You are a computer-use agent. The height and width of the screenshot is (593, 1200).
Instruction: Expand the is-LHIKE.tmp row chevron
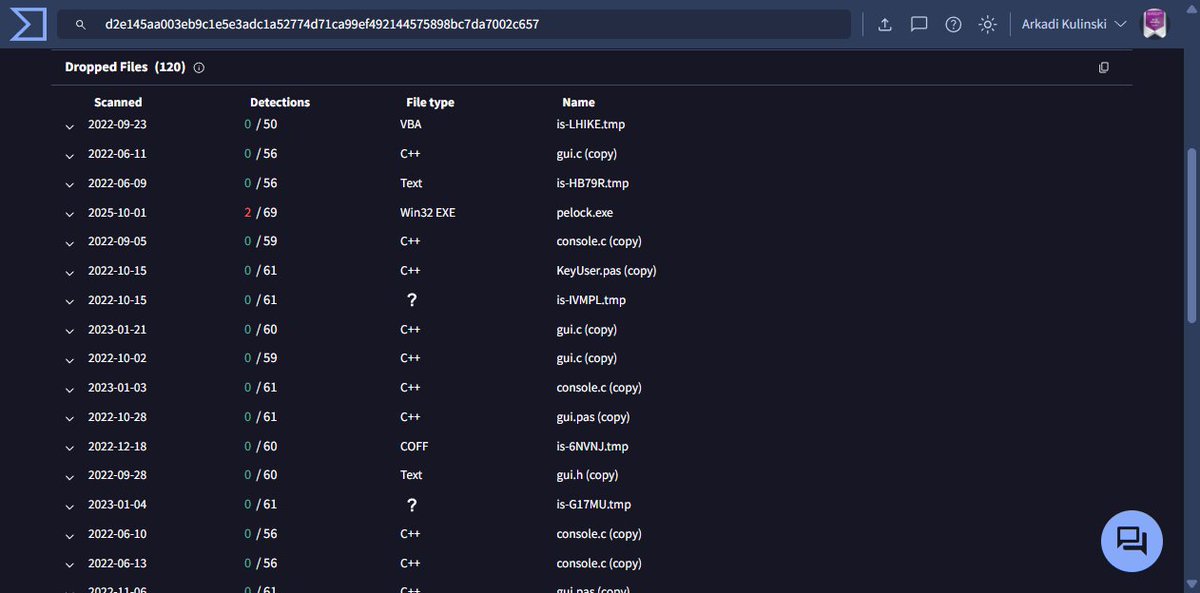pos(69,127)
